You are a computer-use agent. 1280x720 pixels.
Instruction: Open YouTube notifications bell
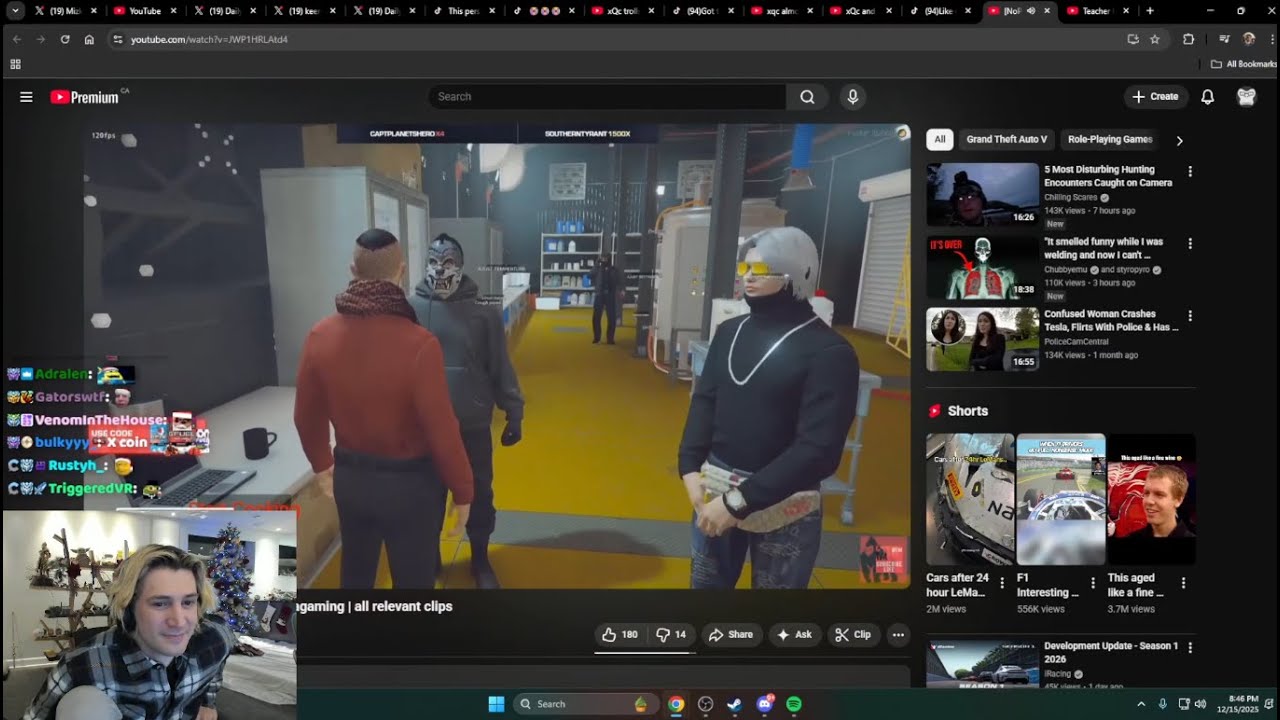(1208, 97)
